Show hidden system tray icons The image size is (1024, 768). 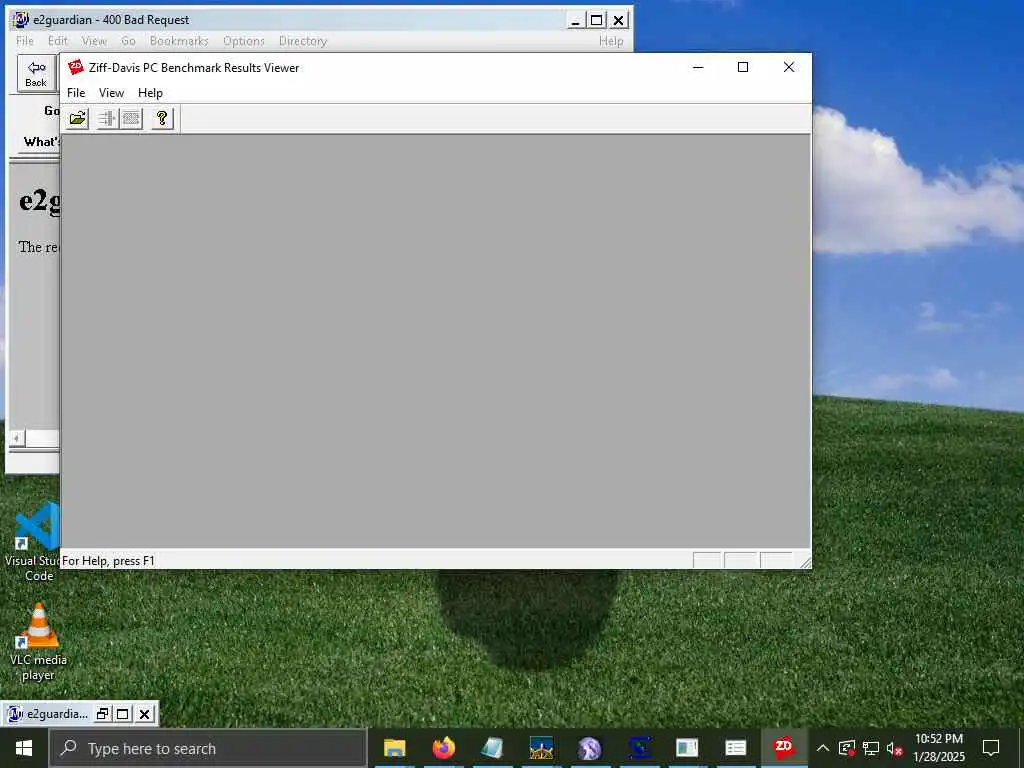(x=823, y=748)
